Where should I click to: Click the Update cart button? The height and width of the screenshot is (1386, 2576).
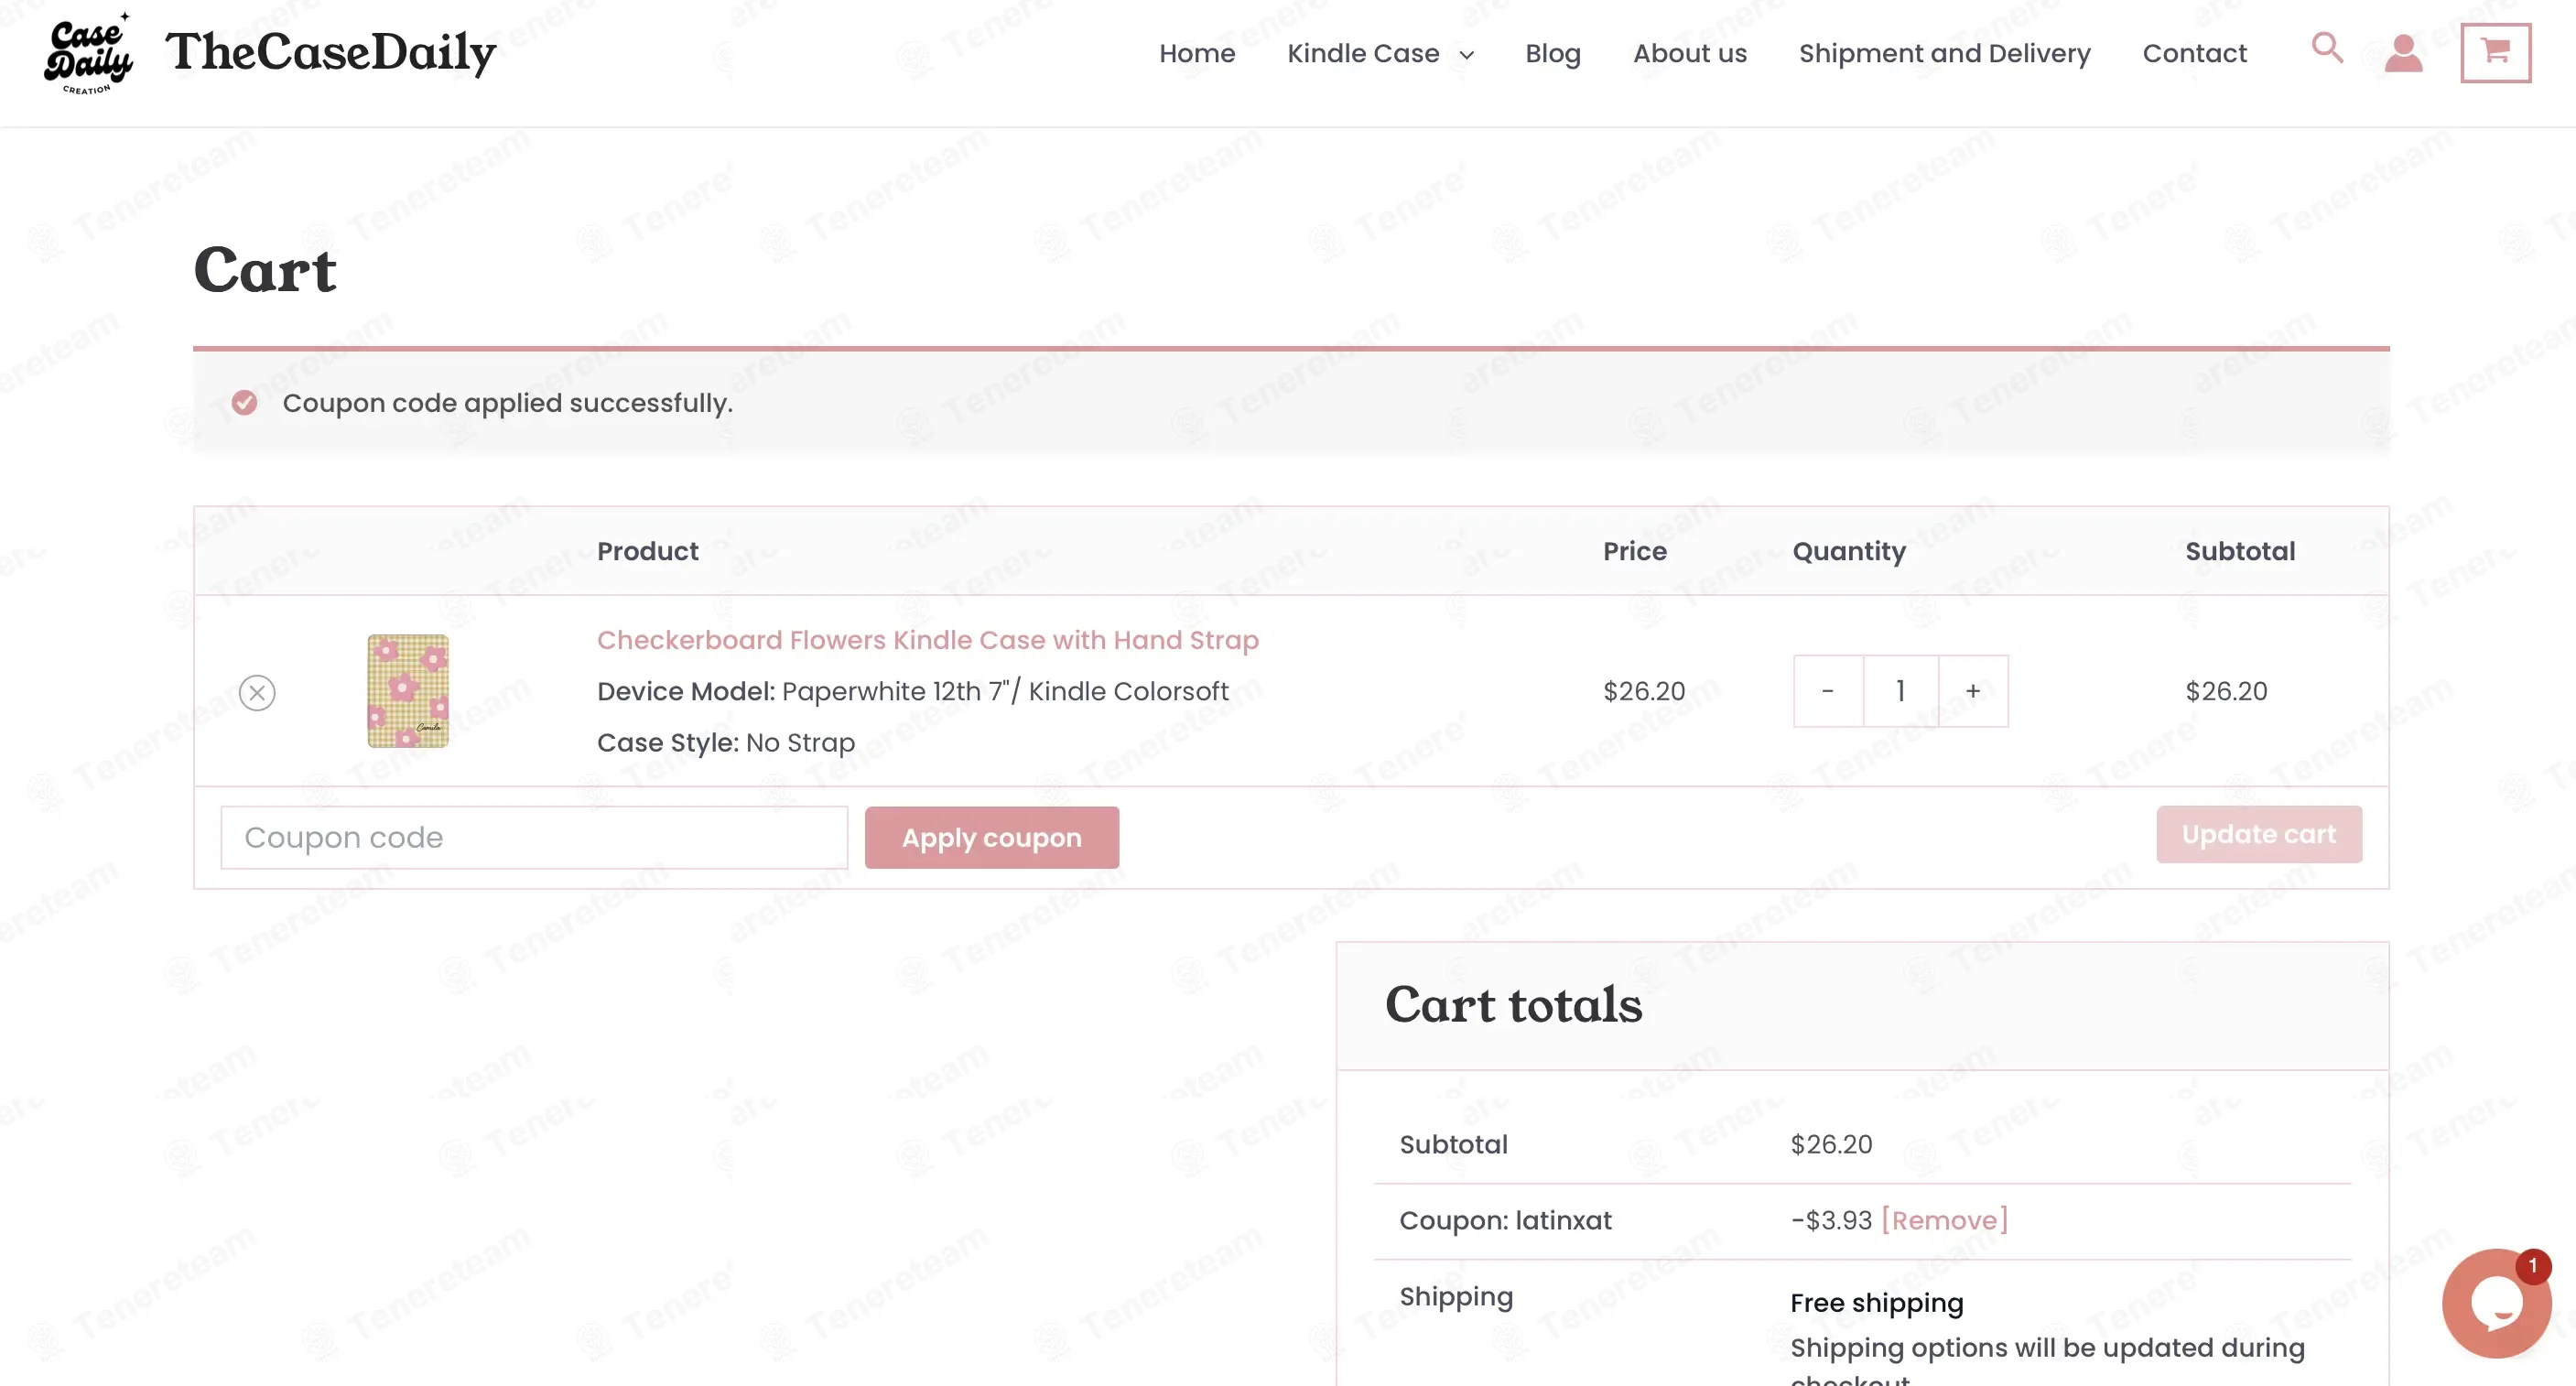(x=2258, y=834)
